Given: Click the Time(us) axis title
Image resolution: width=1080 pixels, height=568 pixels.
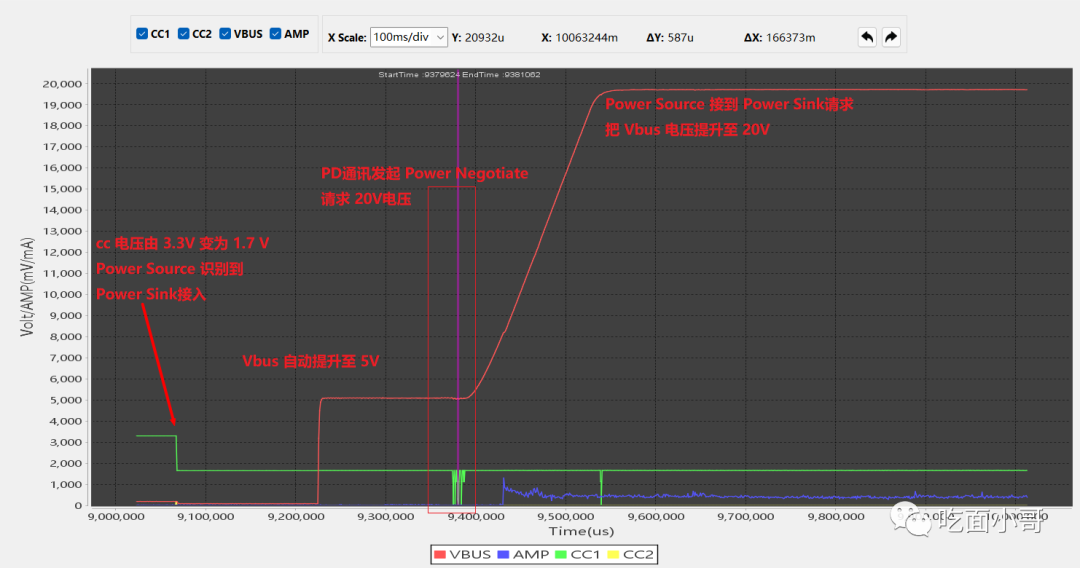Looking at the screenshot, I should tap(581, 531).
